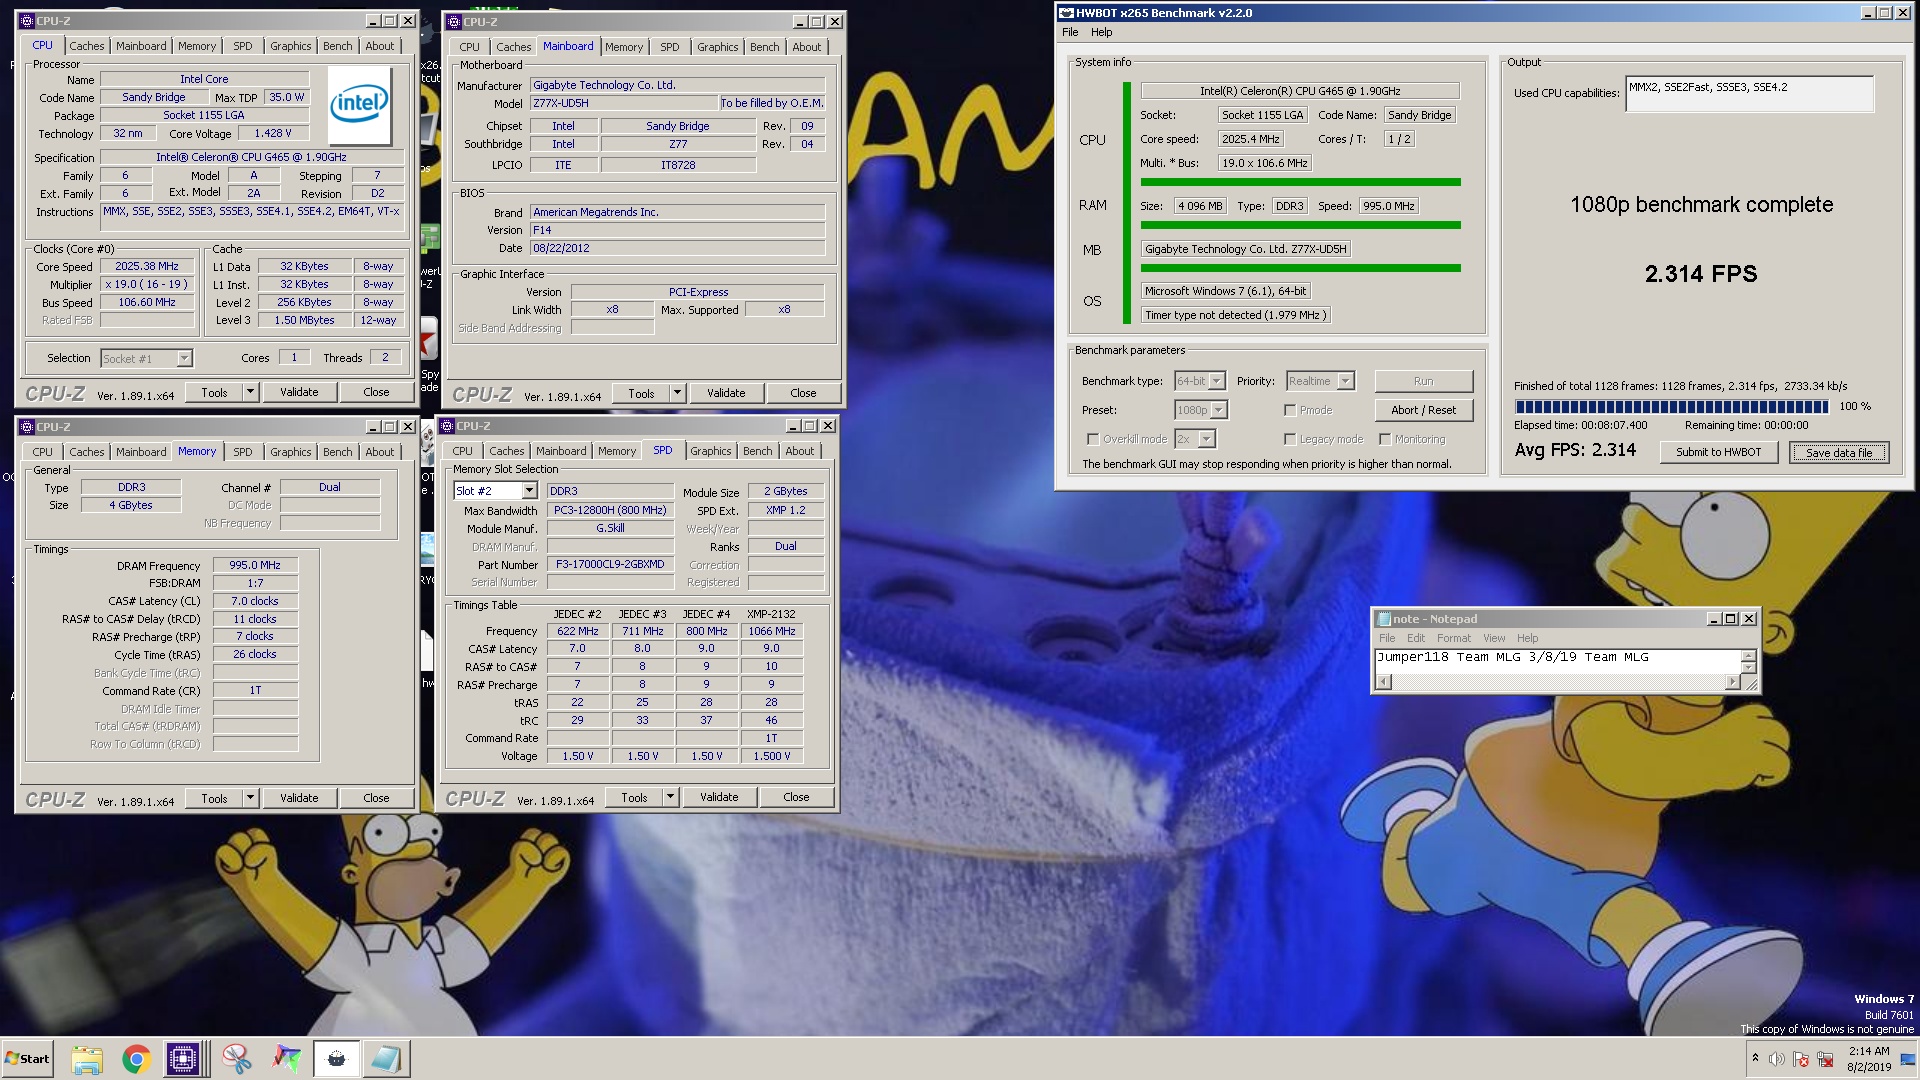The image size is (1920, 1080).
Task: Click the taskbar clock showing 2:14 AM
Action: tap(1868, 1059)
